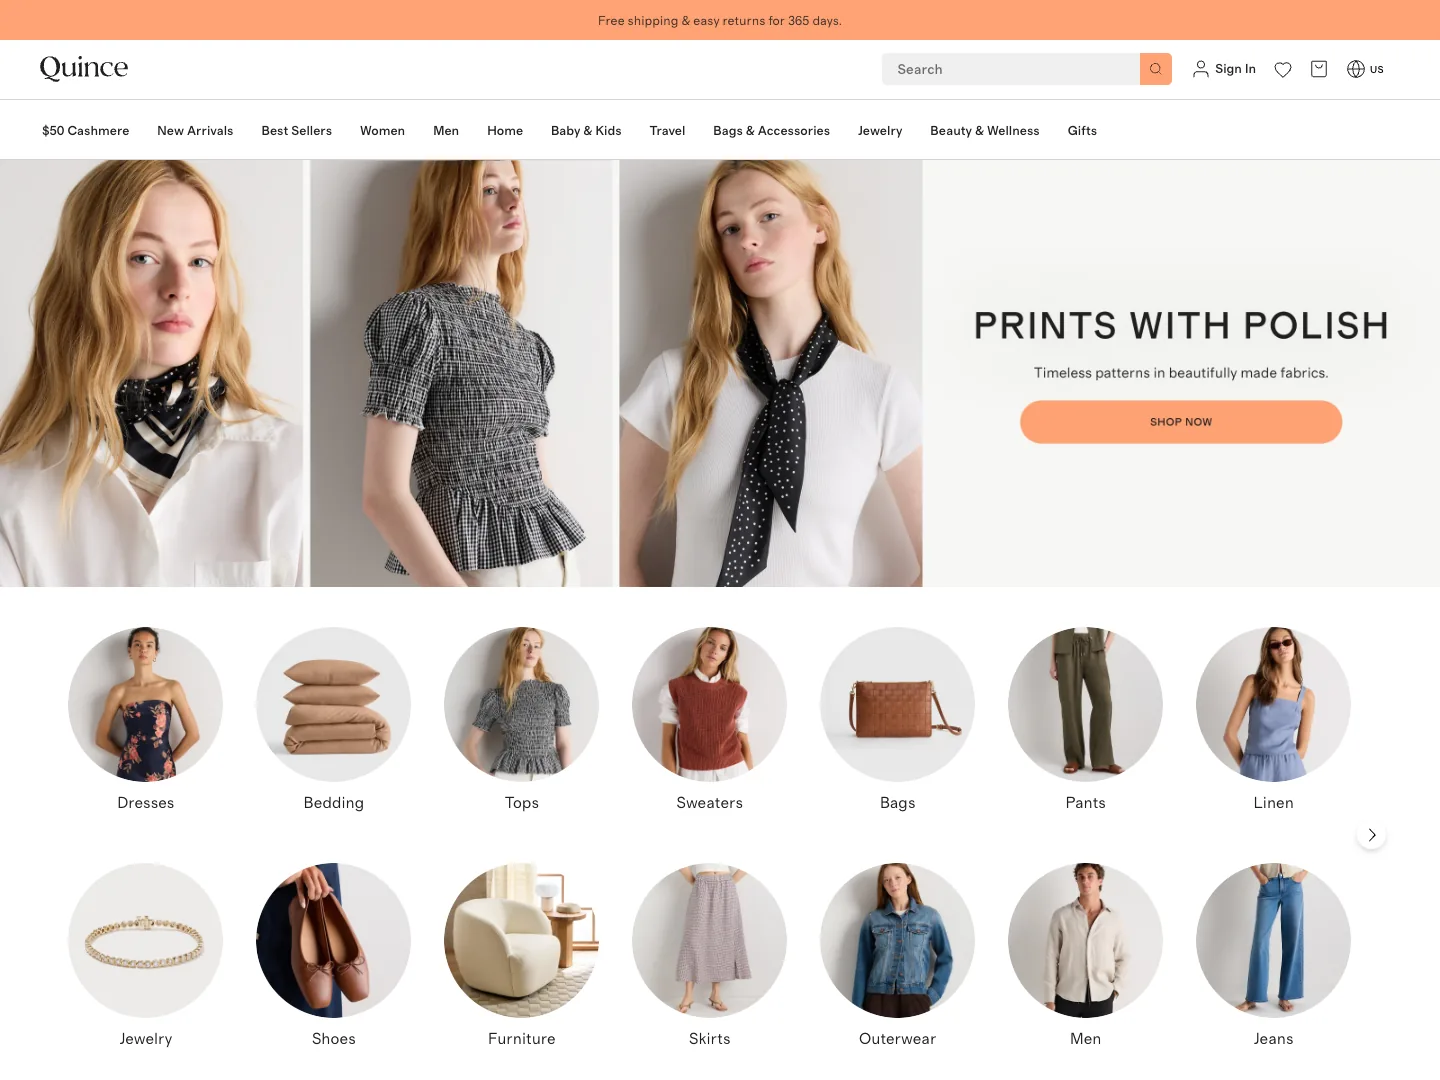Open the Bags & Accessories menu
This screenshot has width=1440, height=1080.
pos(772,131)
